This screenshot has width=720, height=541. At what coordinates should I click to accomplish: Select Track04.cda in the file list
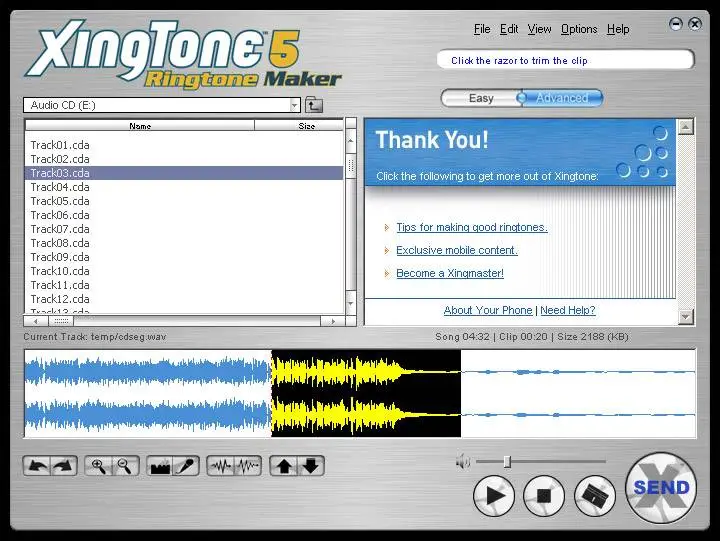(184, 187)
